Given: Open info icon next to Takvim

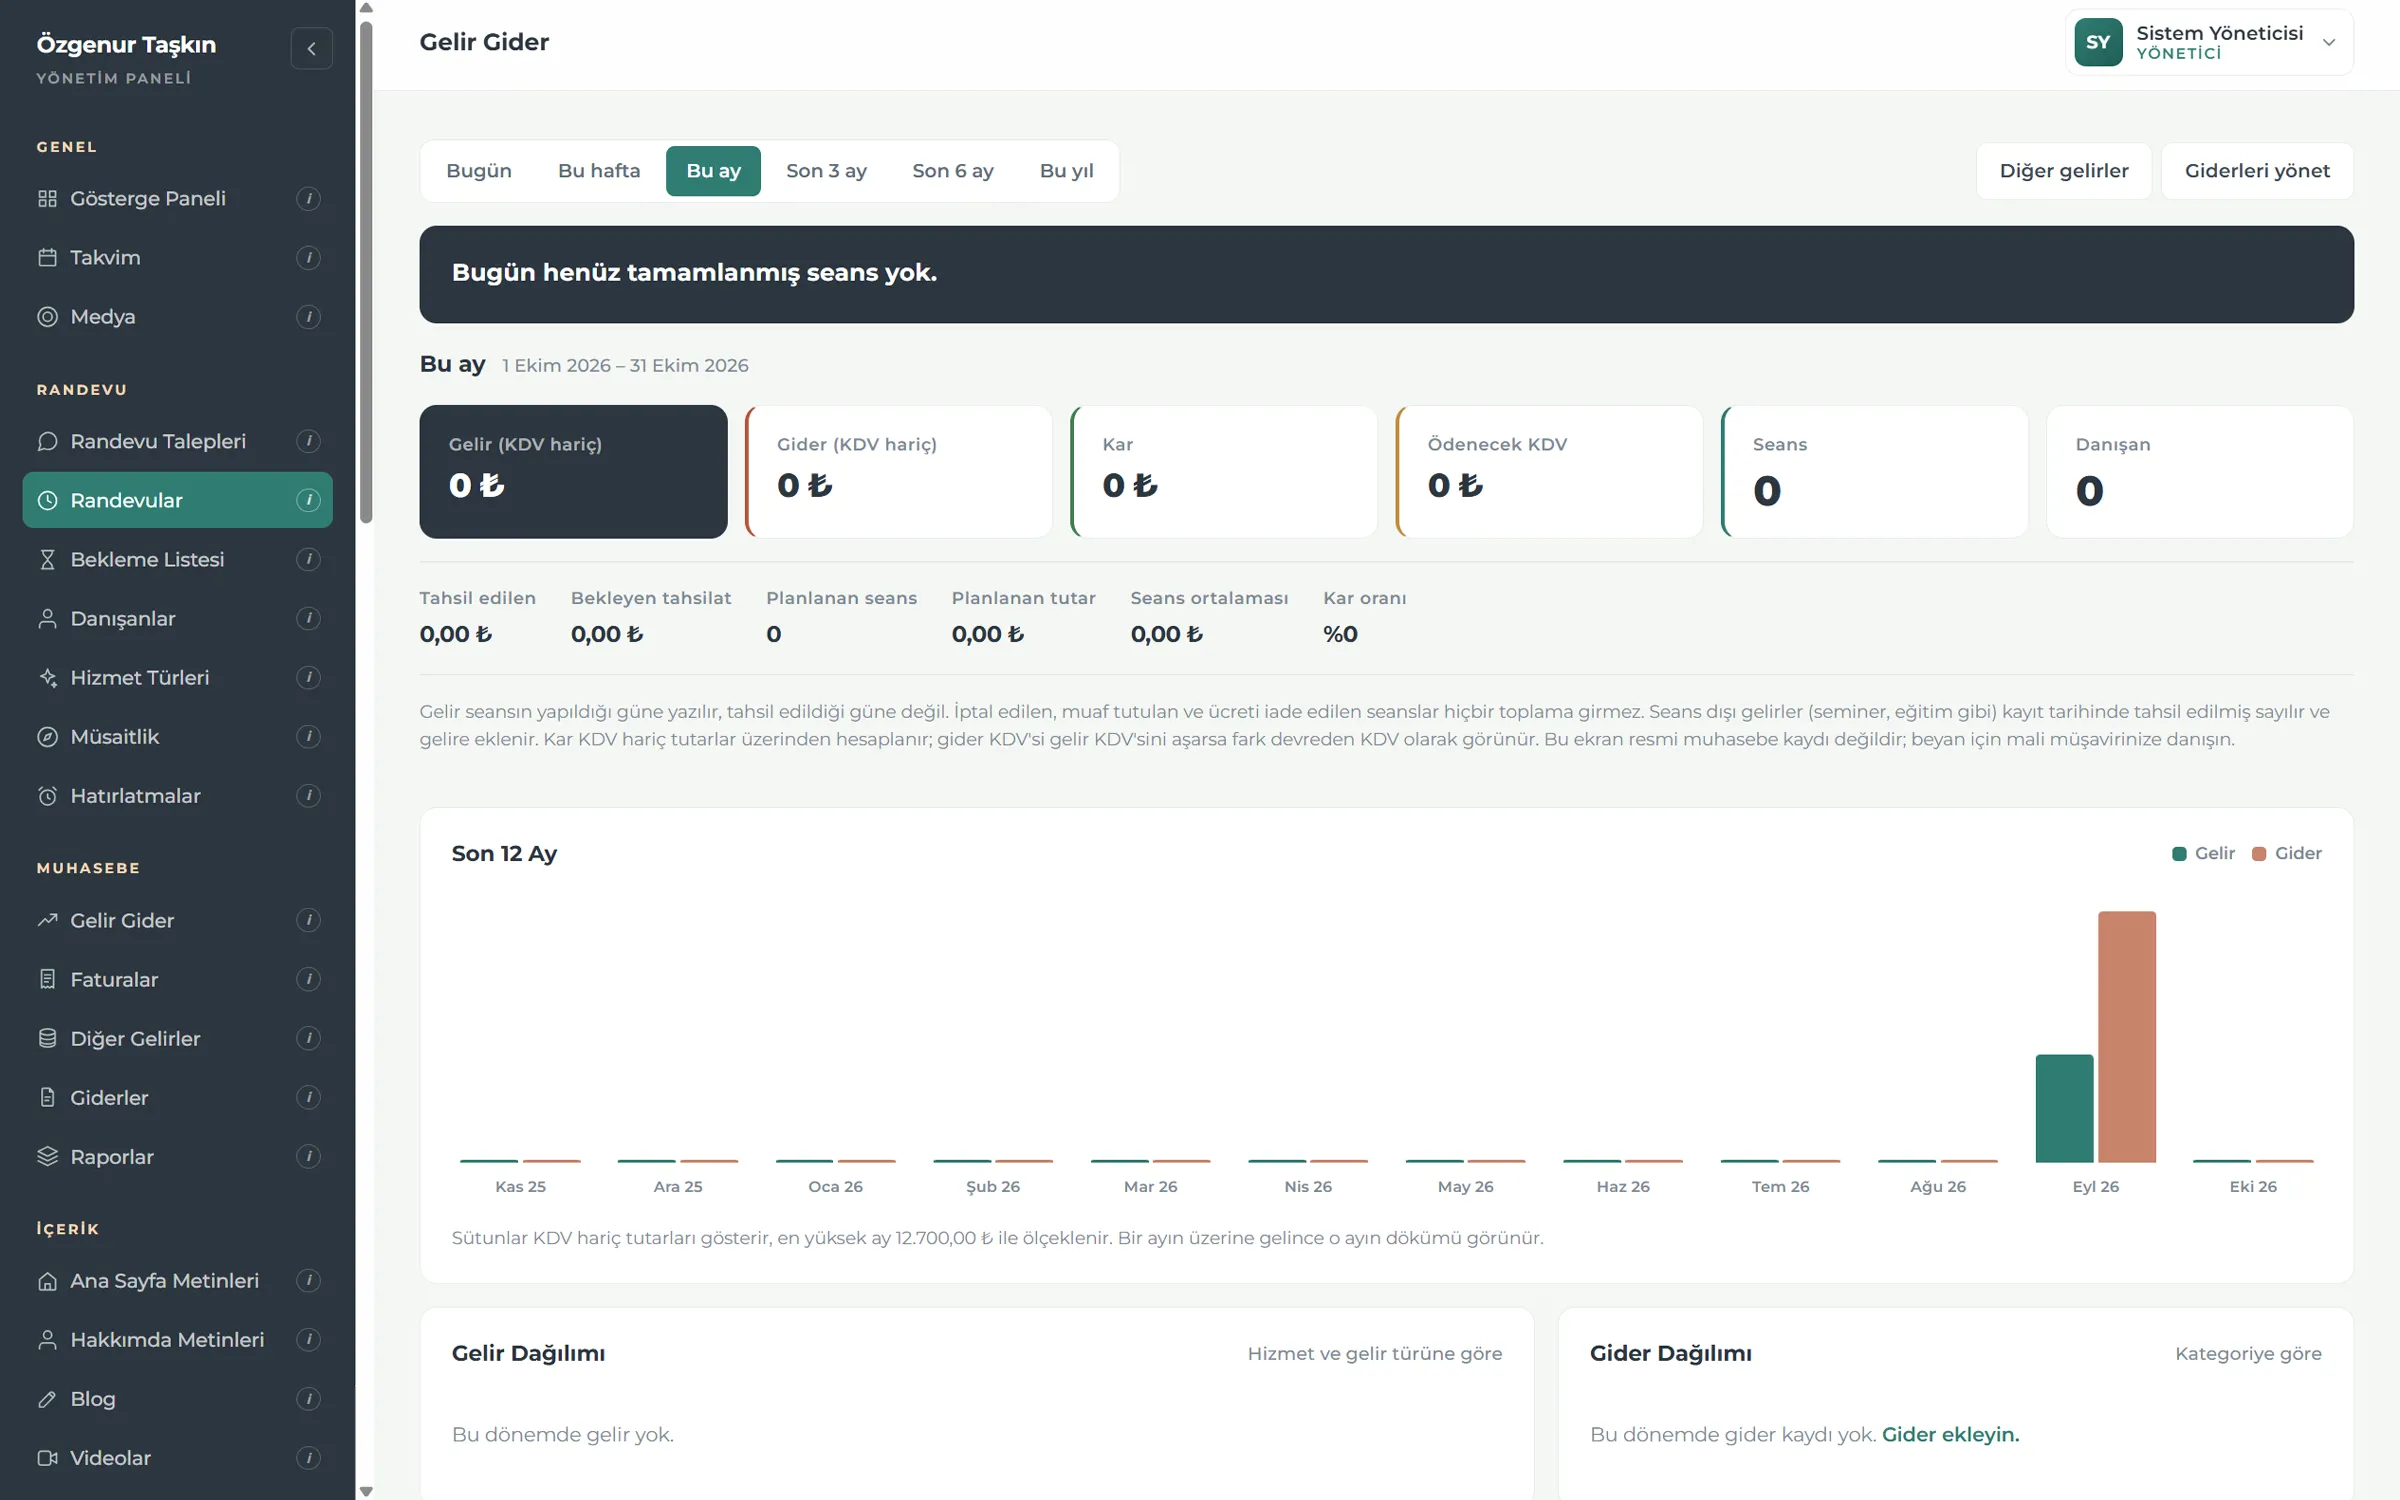Looking at the screenshot, I should [x=308, y=257].
